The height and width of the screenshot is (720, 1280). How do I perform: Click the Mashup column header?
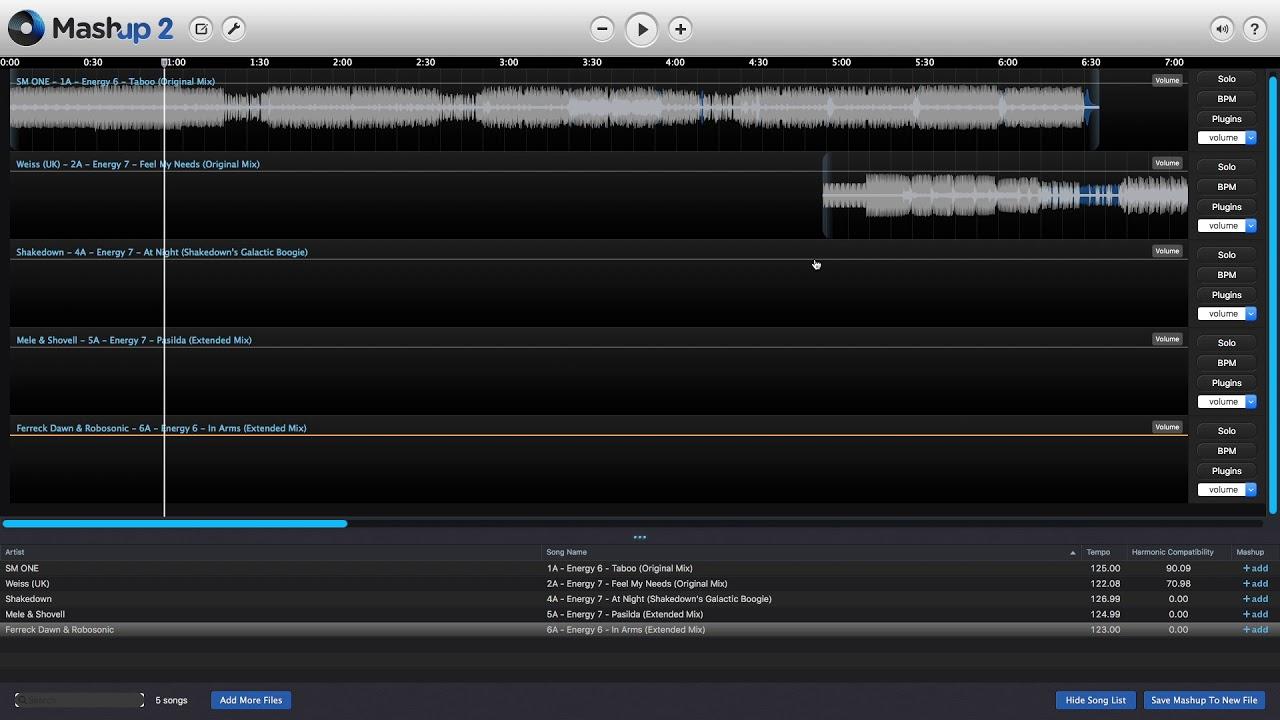coord(1255,552)
